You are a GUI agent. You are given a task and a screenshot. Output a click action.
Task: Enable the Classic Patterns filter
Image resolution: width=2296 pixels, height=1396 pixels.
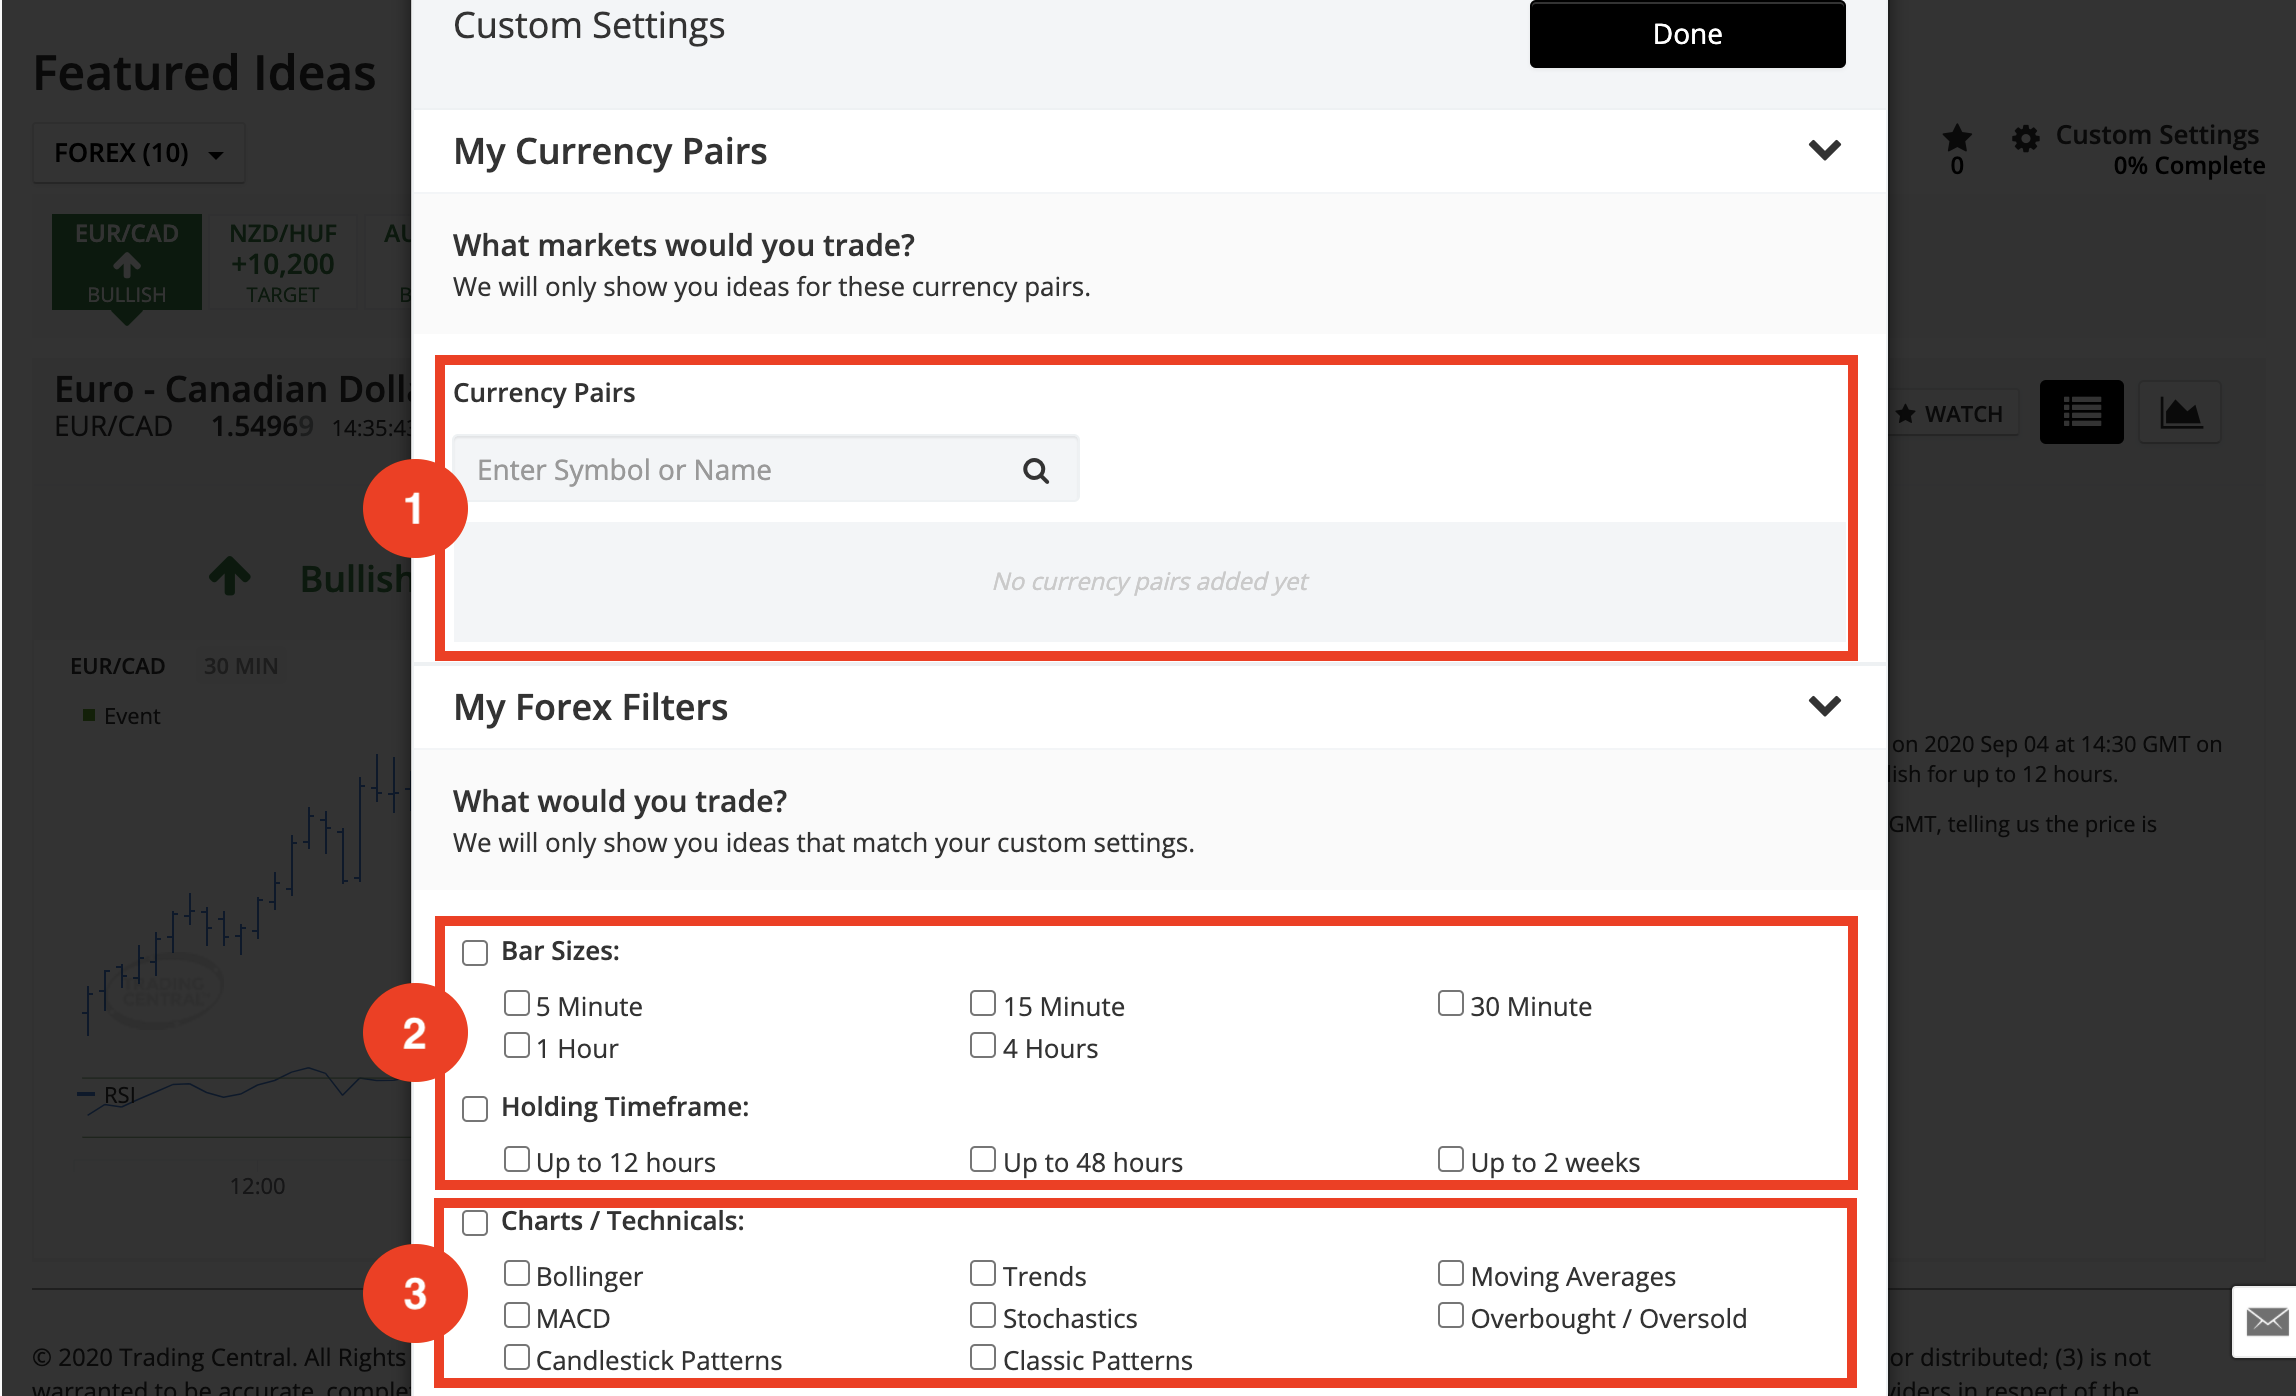(983, 1357)
